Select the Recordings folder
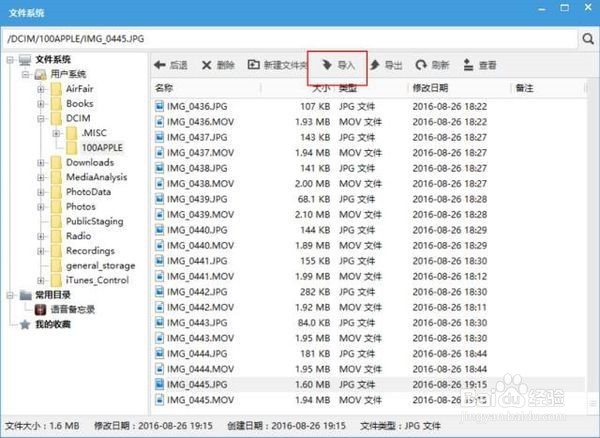The image size is (600, 438). point(90,251)
